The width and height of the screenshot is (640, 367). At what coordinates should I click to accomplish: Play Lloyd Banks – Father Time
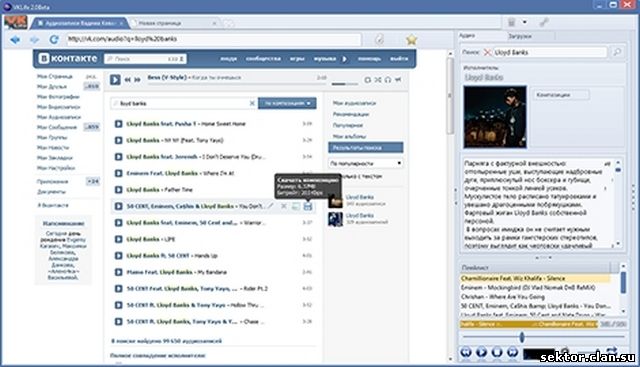click(x=118, y=190)
